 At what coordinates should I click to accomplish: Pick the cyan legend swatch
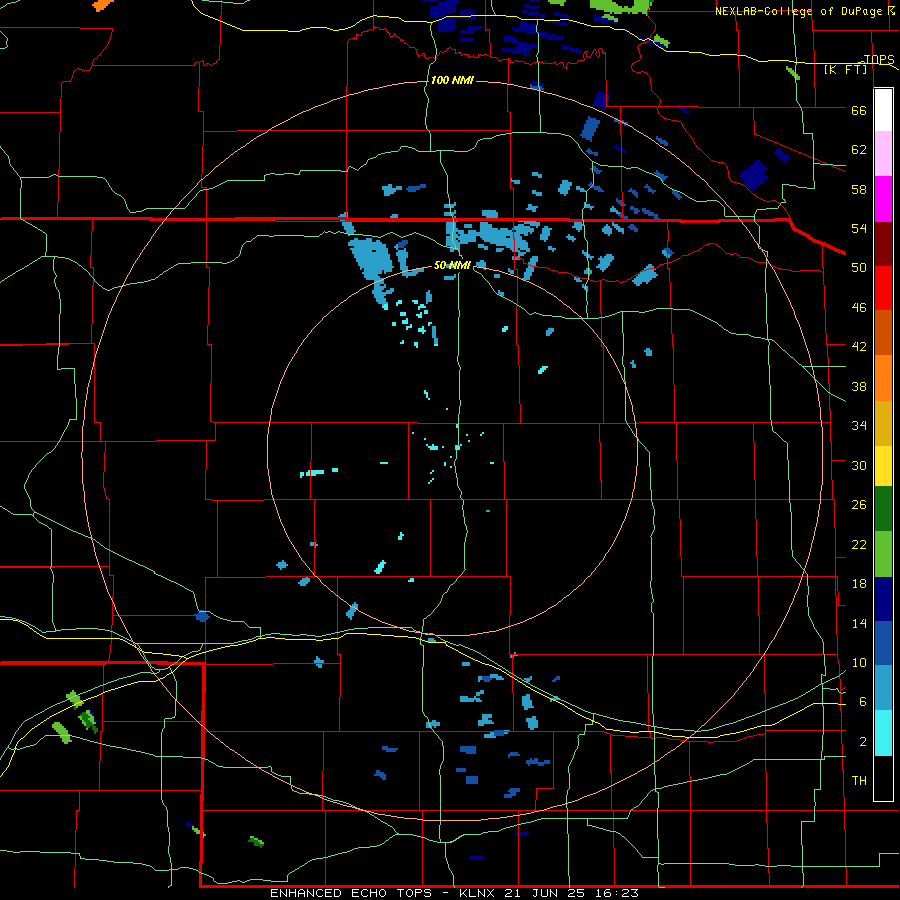pos(883,733)
